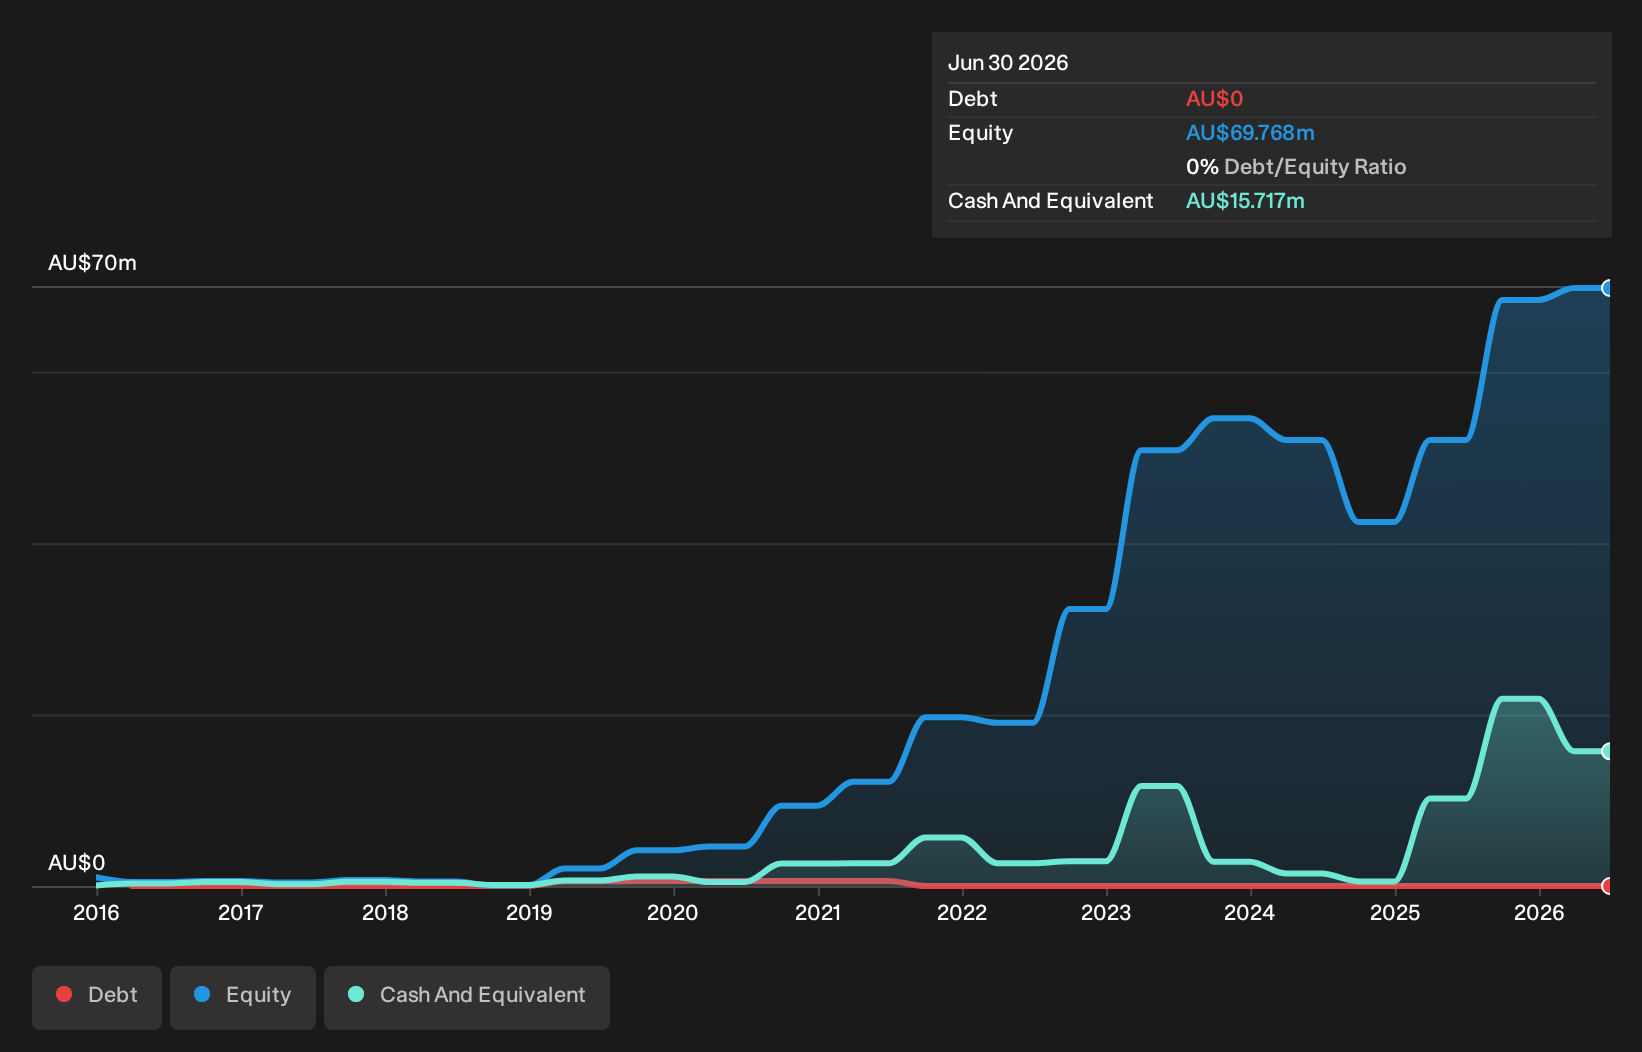Click the Jun 30 2026 tooltip date
This screenshot has width=1642, height=1052.
point(1008,63)
